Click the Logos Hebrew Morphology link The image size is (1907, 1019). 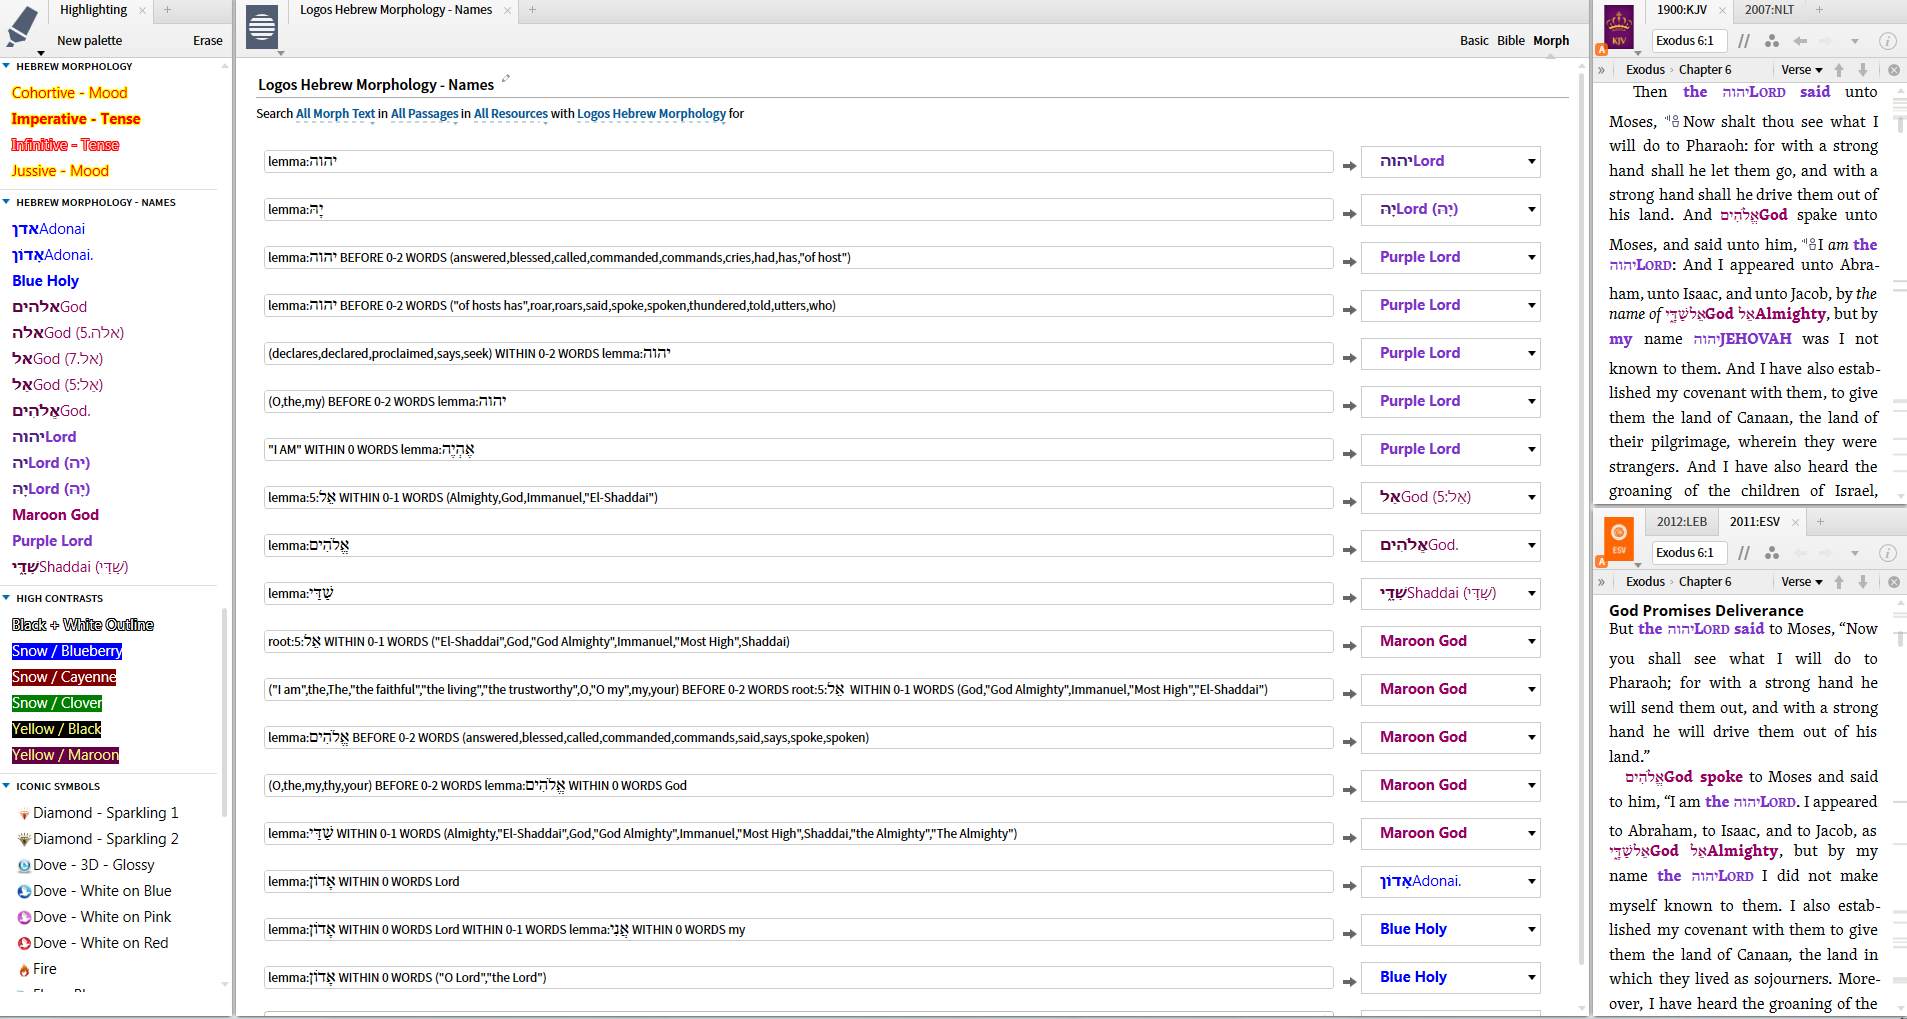coord(651,114)
